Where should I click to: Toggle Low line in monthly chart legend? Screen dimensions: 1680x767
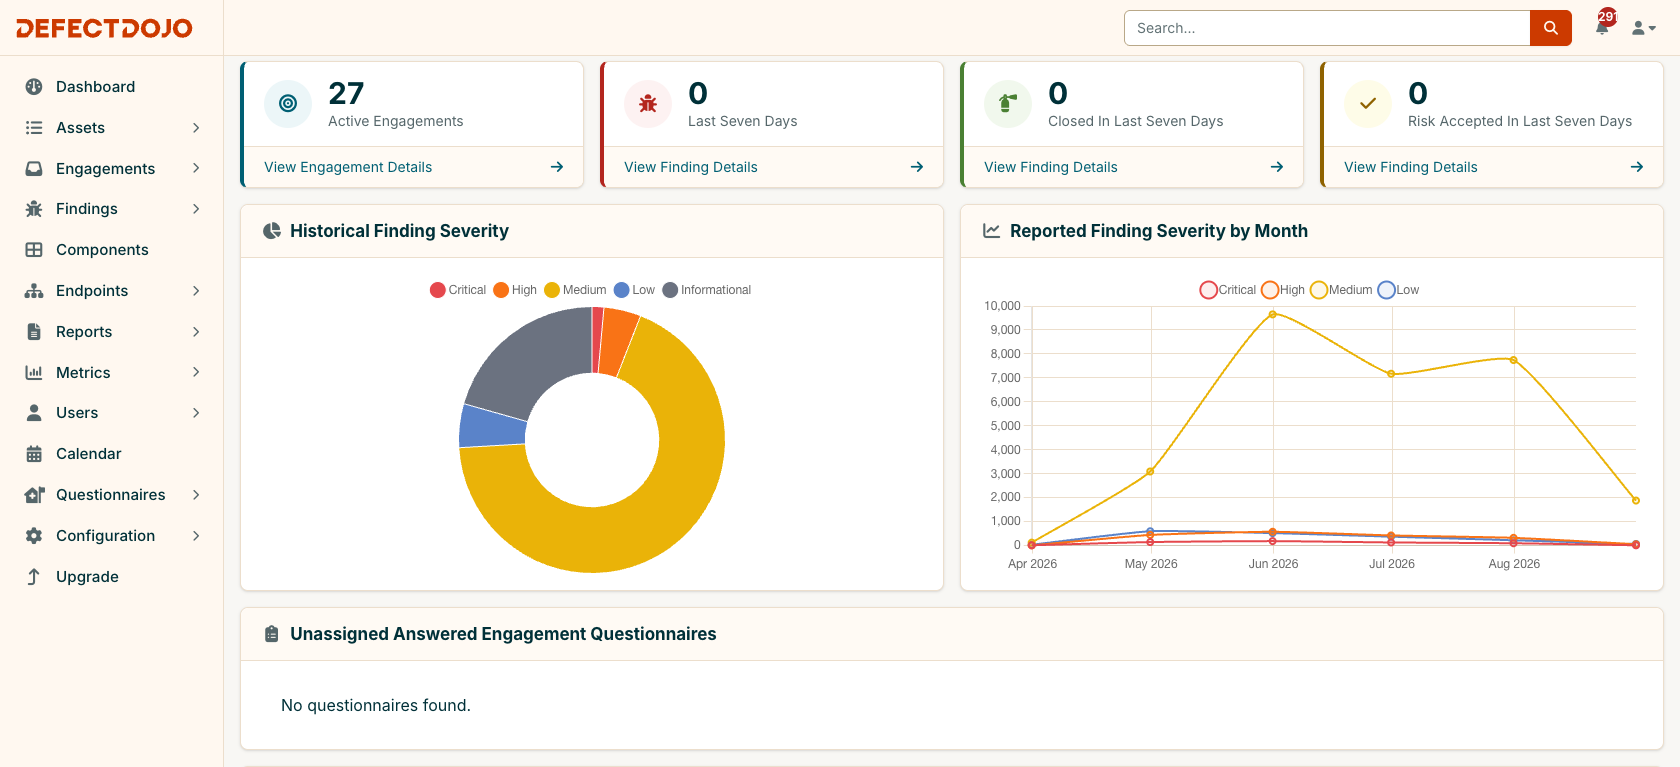click(1398, 290)
